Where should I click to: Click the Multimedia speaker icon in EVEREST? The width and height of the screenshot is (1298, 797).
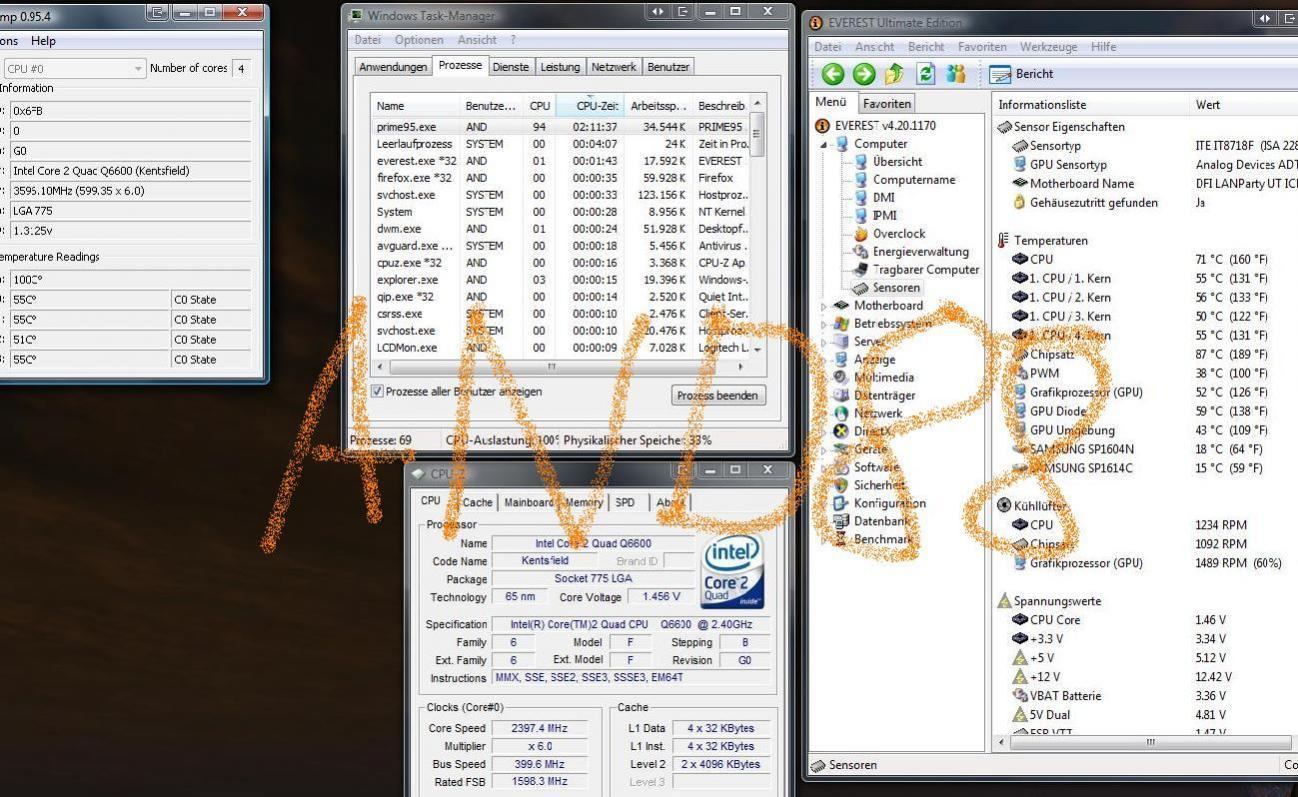click(x=841, y=377)
